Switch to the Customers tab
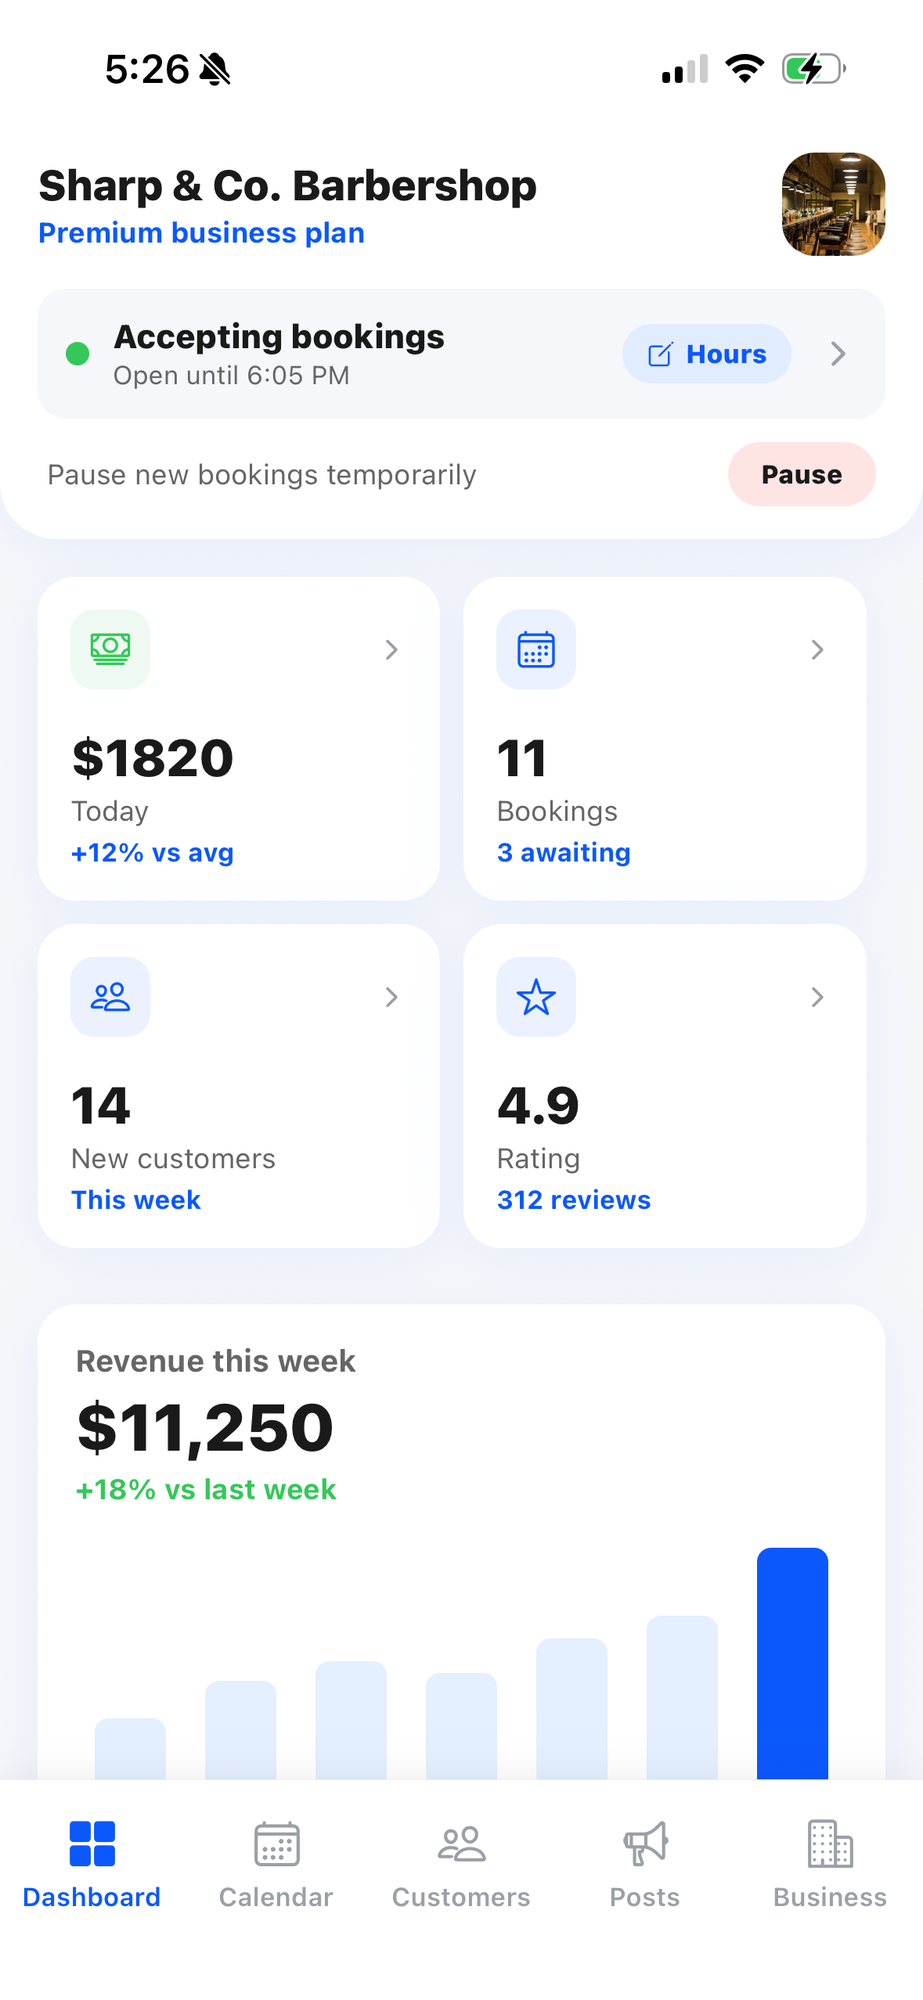 pos(461,1865)
